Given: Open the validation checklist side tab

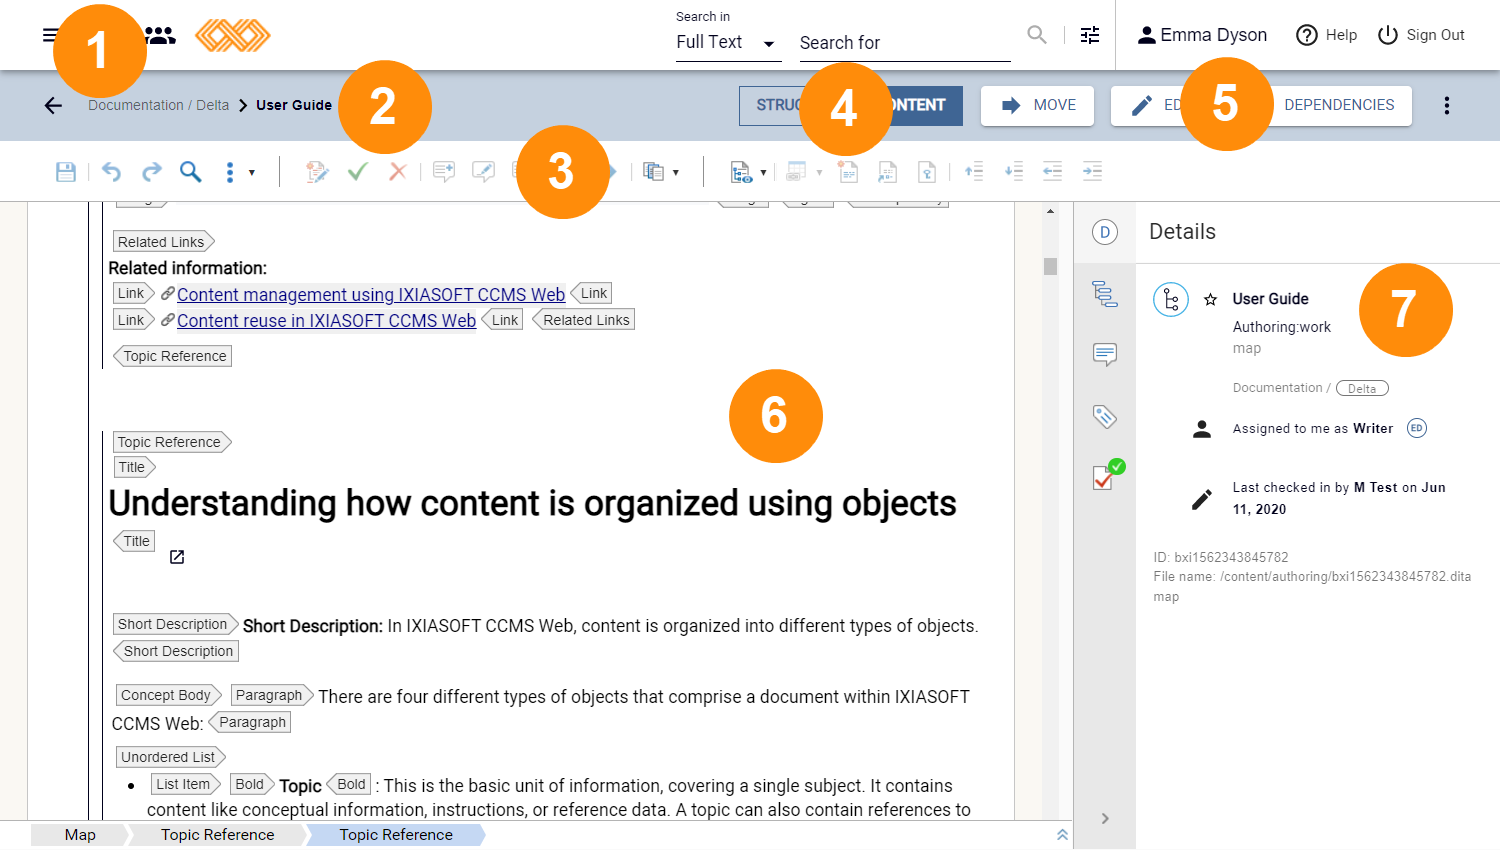Looking at the screenshot, I should click(1108, 475).
